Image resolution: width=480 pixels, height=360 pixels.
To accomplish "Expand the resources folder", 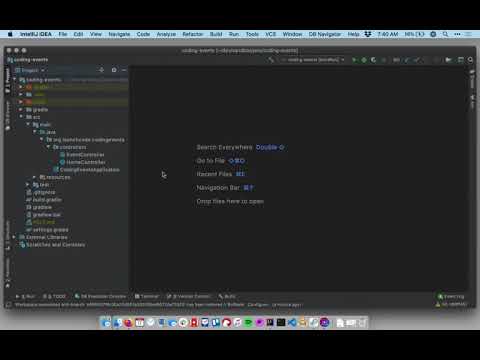I will (34, 177).
